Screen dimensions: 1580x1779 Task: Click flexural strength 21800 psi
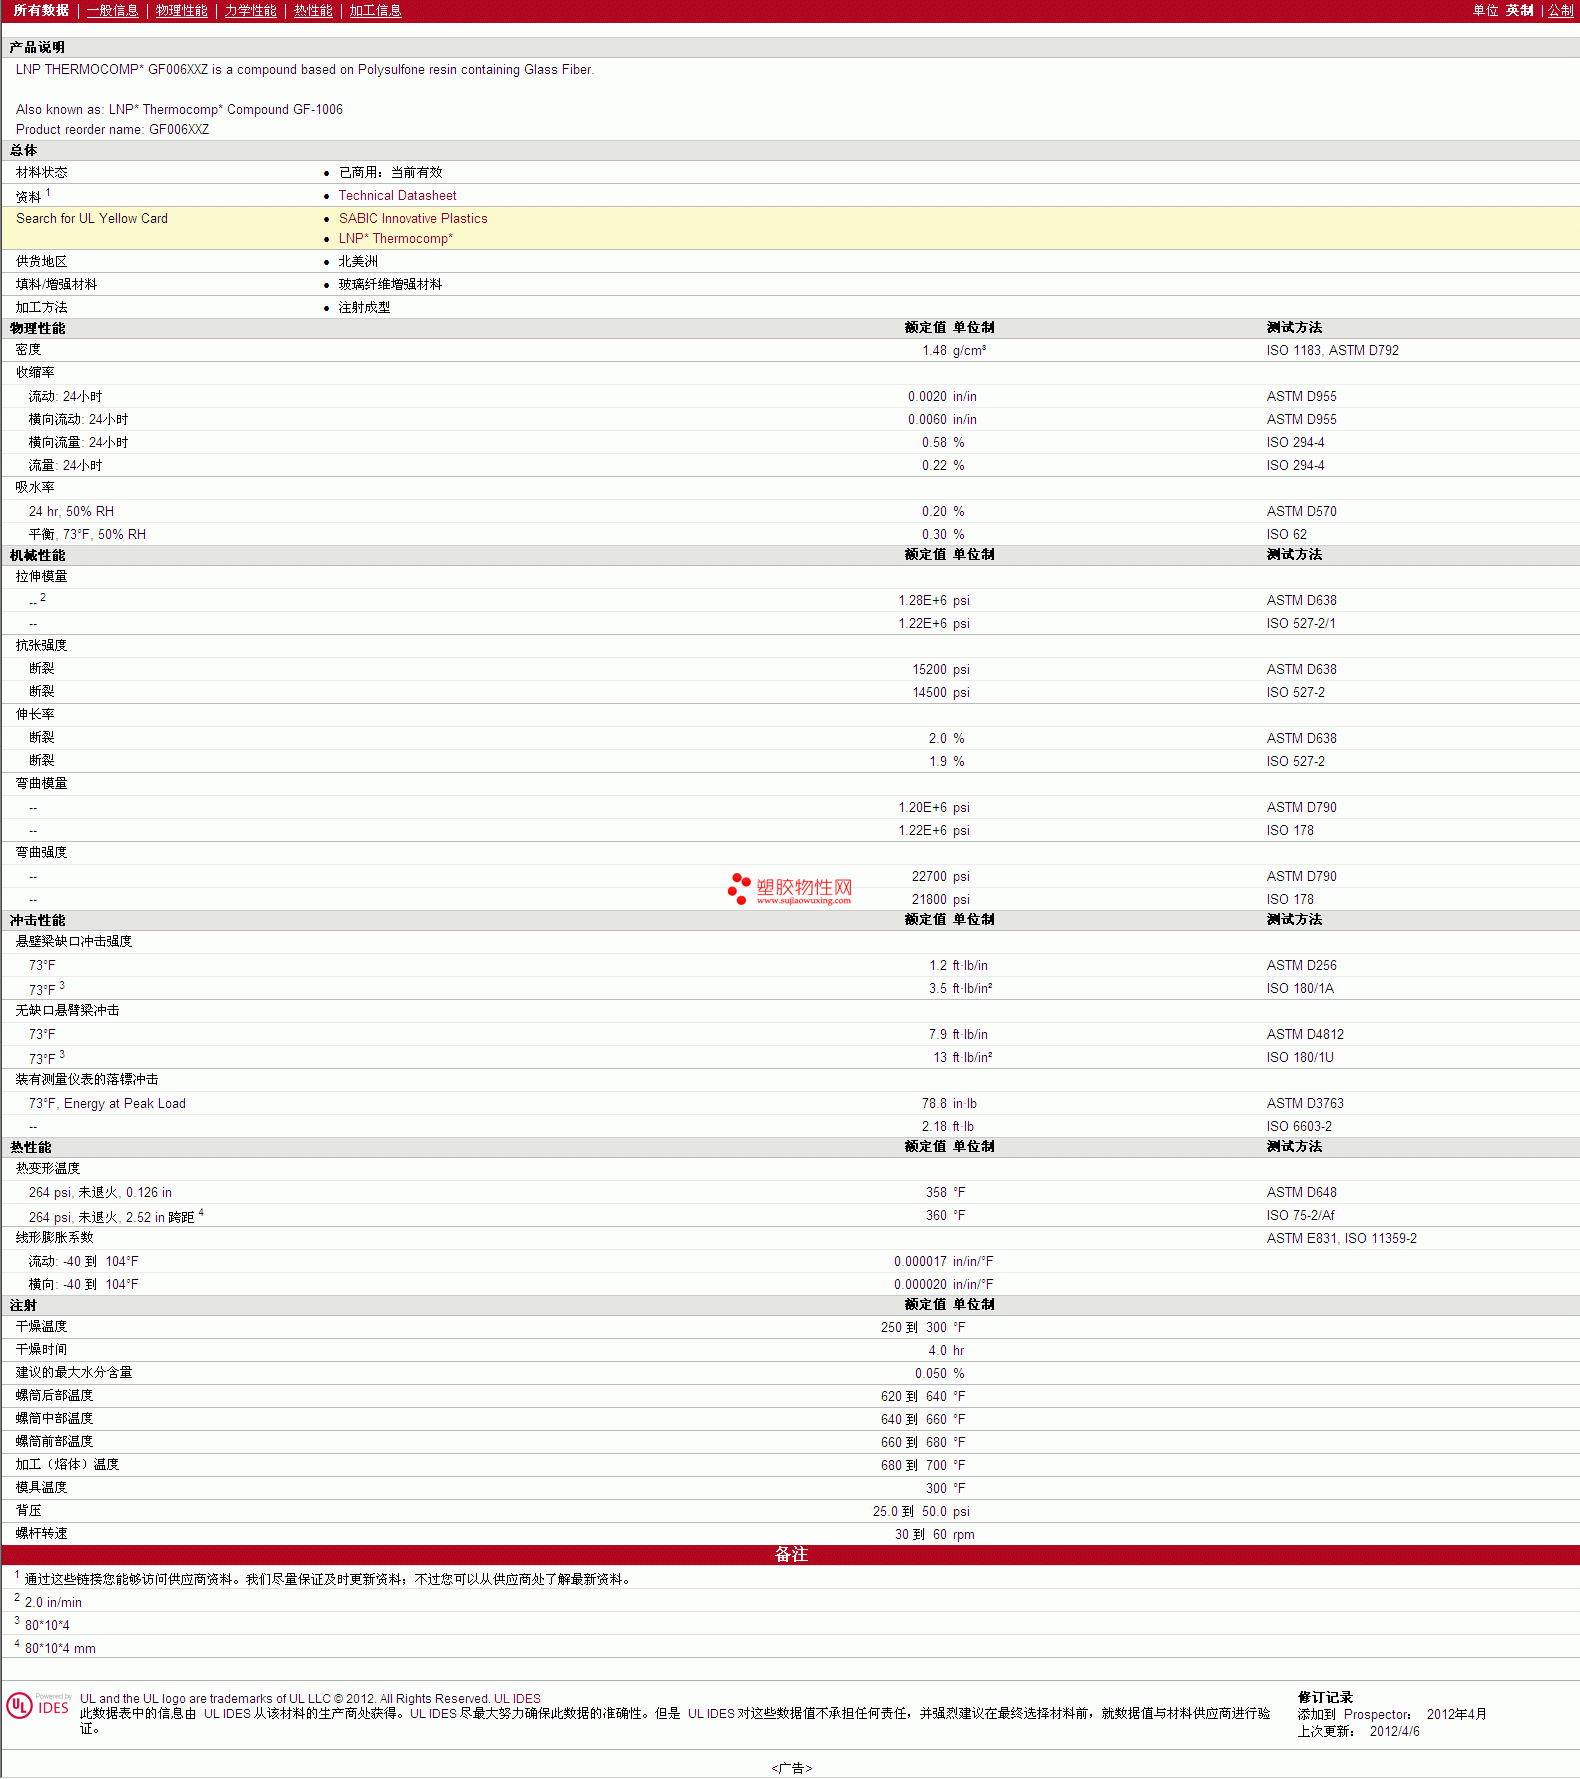[941, 900]
